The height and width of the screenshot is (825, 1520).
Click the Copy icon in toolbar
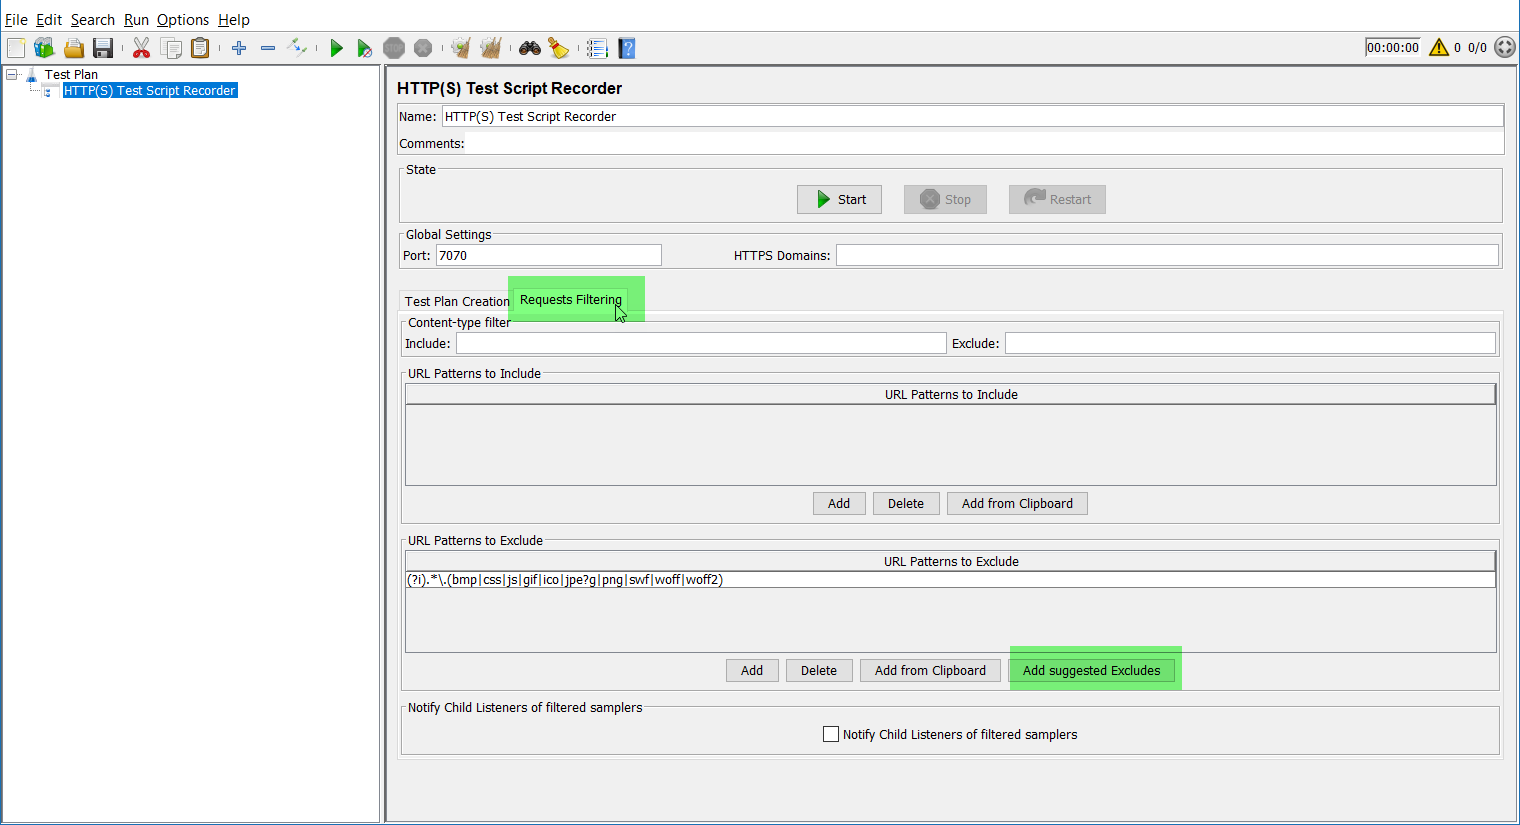click(171, 48)
